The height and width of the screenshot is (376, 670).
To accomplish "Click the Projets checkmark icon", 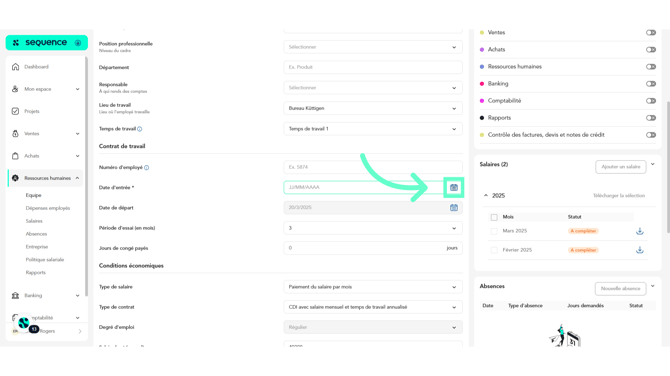I will (x=15, y=111).
